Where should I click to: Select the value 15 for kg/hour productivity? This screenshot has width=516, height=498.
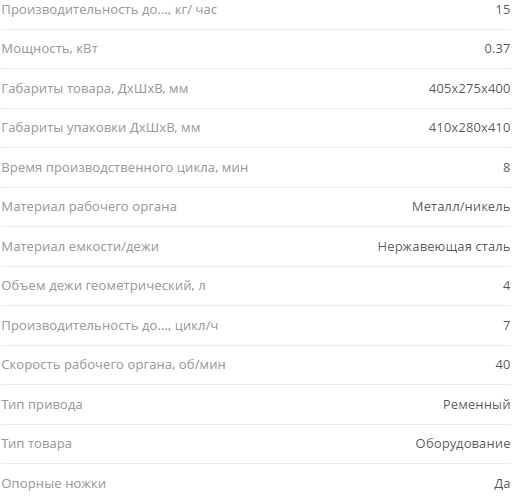point(503,10)
